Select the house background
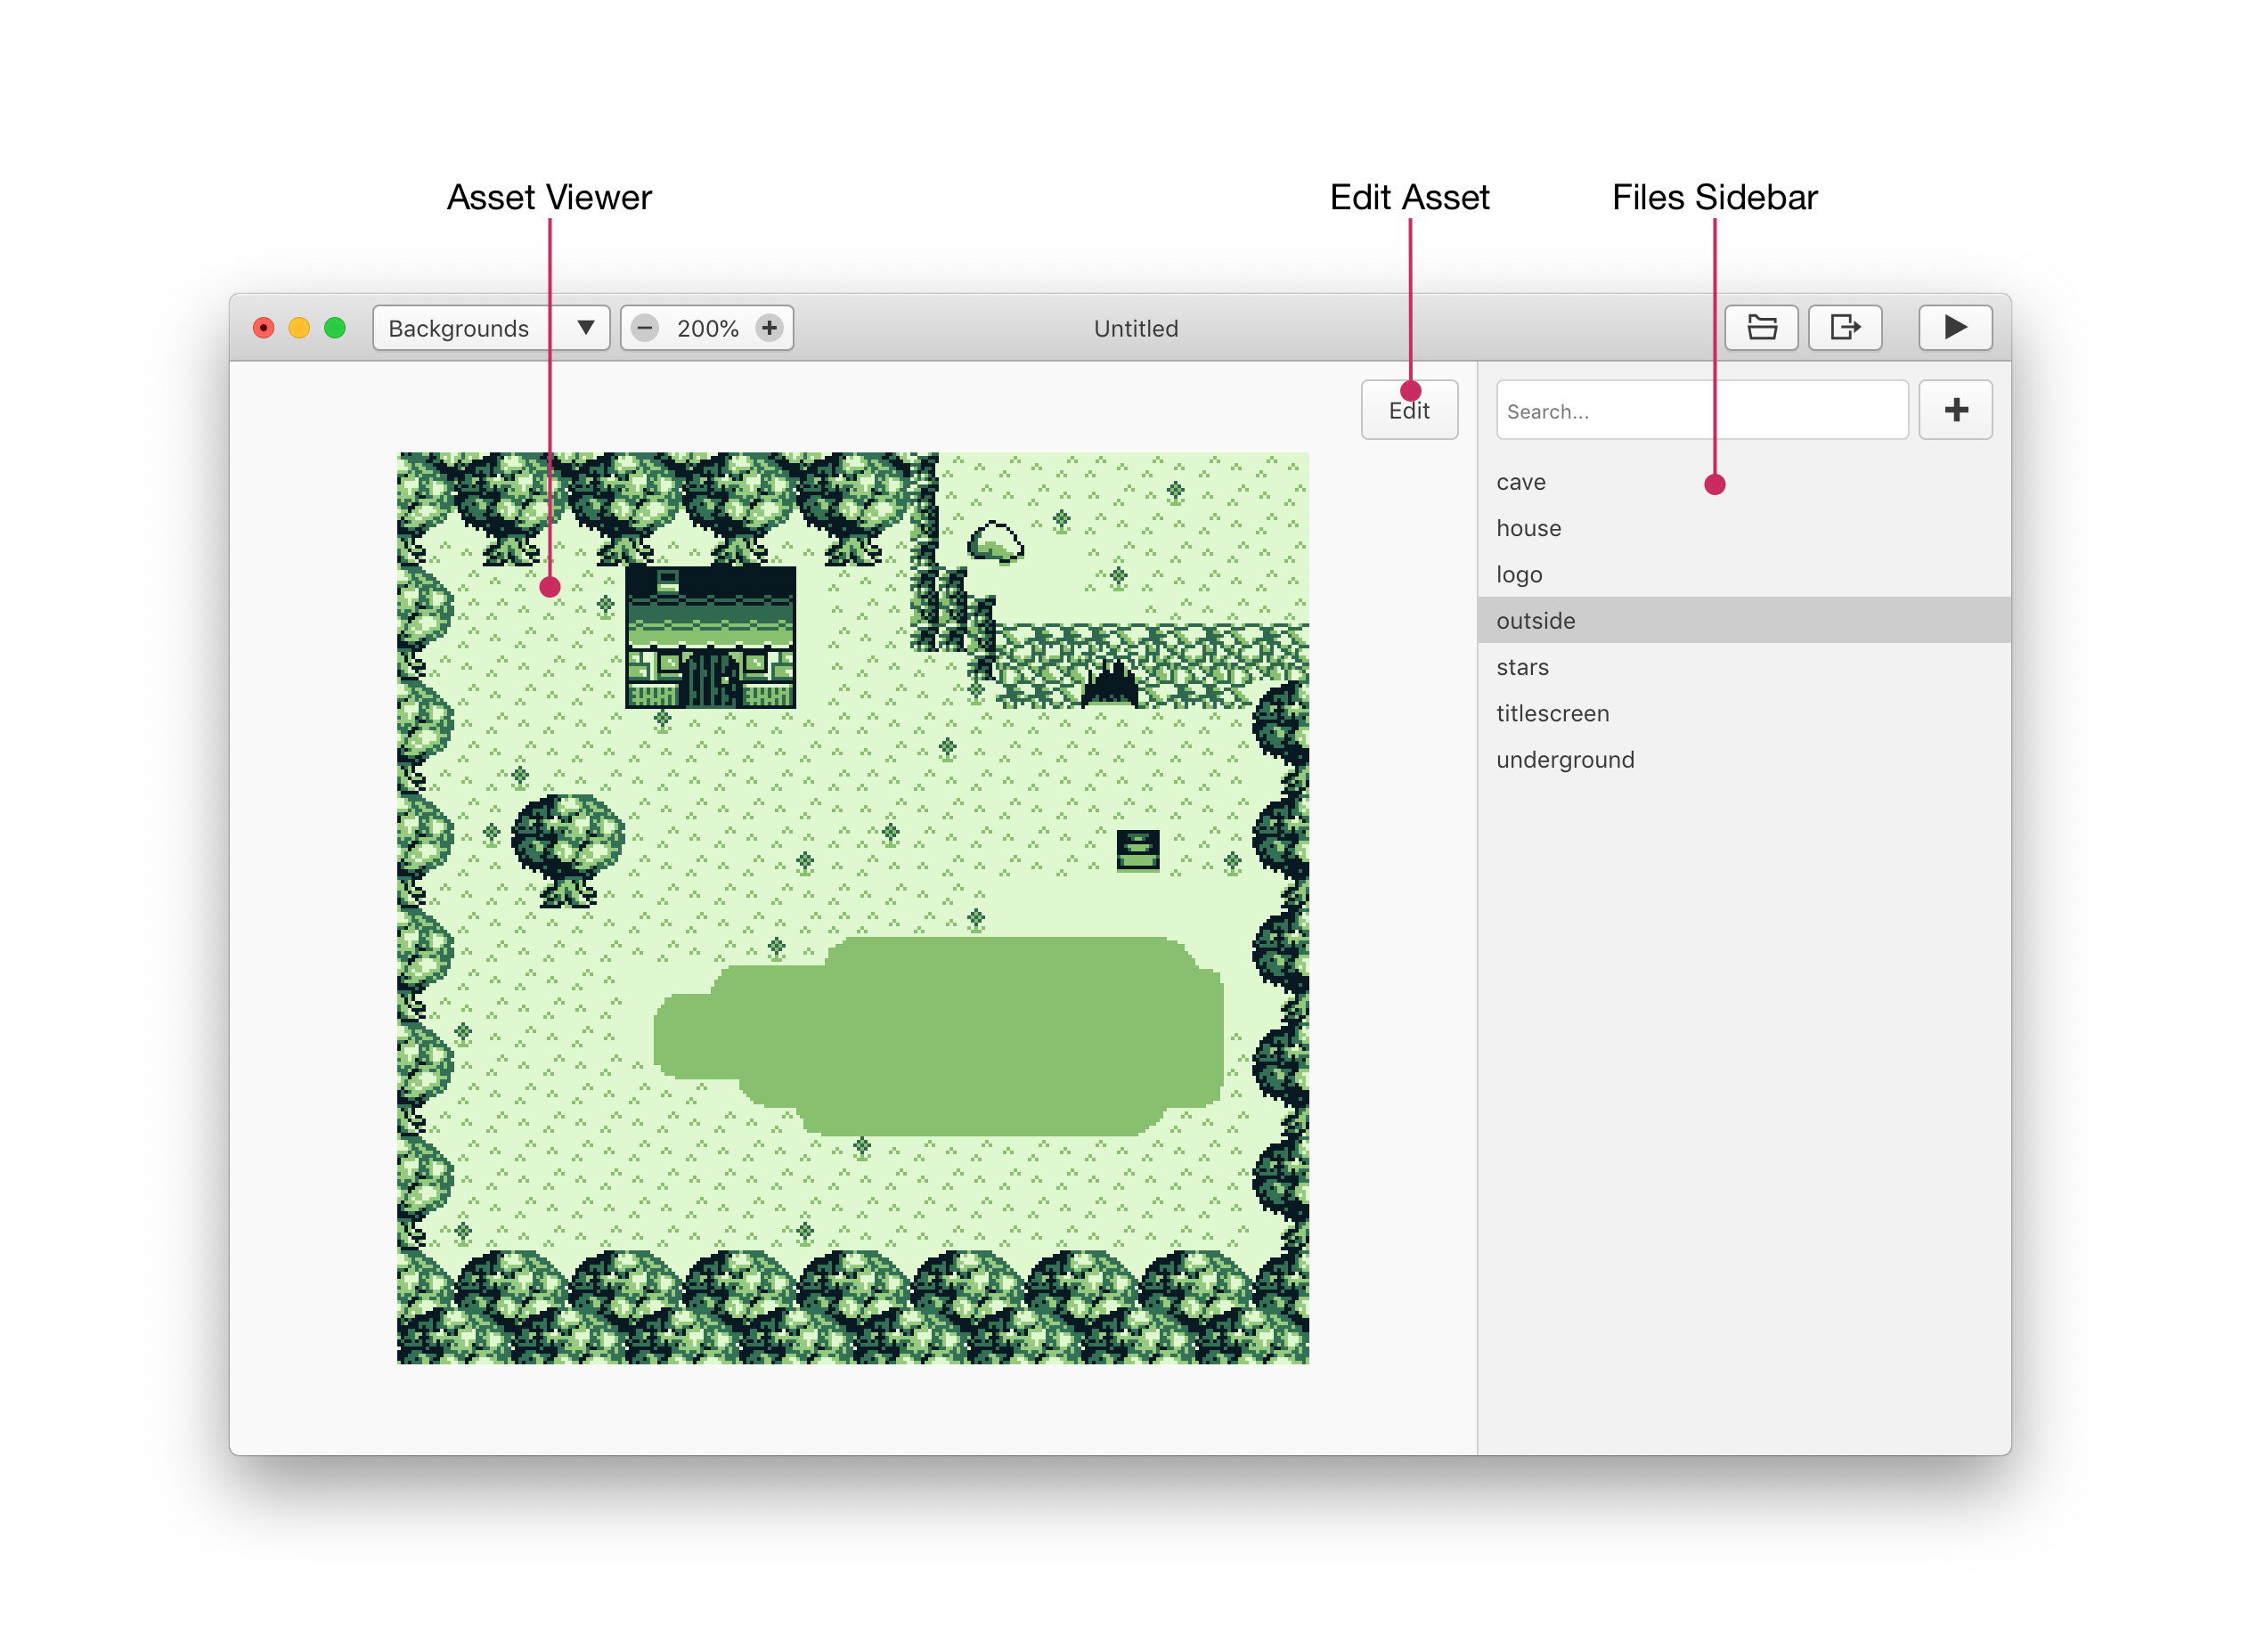Image resolution: width=2241 pixels, height=1652 pixels. tap(1528, 528)
